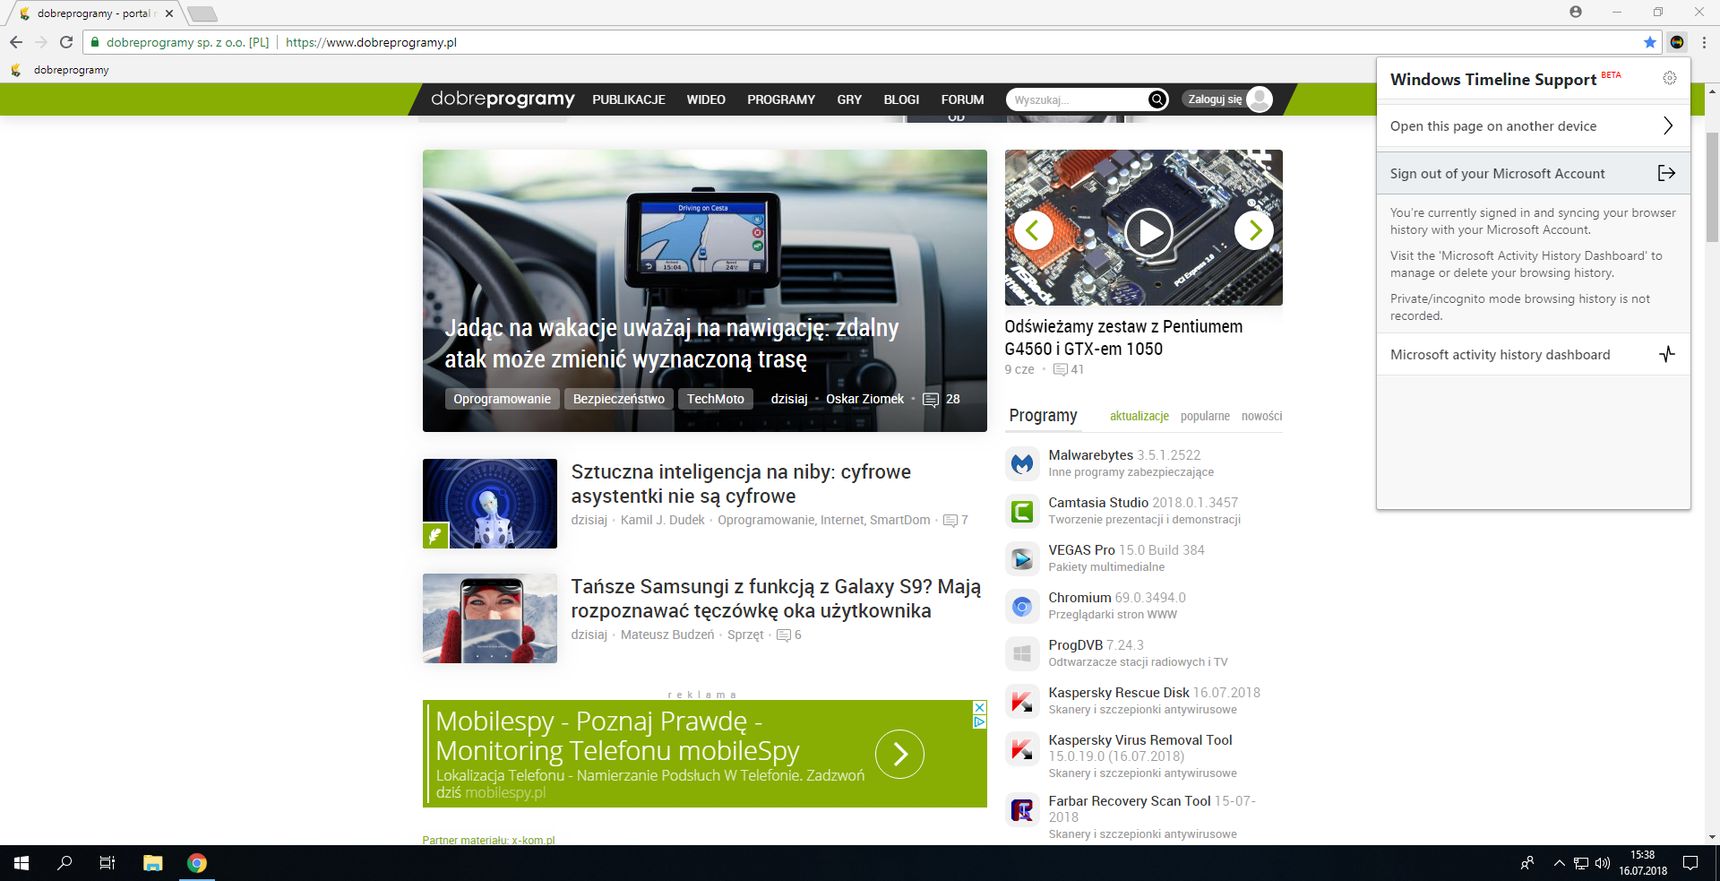
Task: Open PUBLIKACJE menu
Action: pyautogui.click(x=629, y=99)
